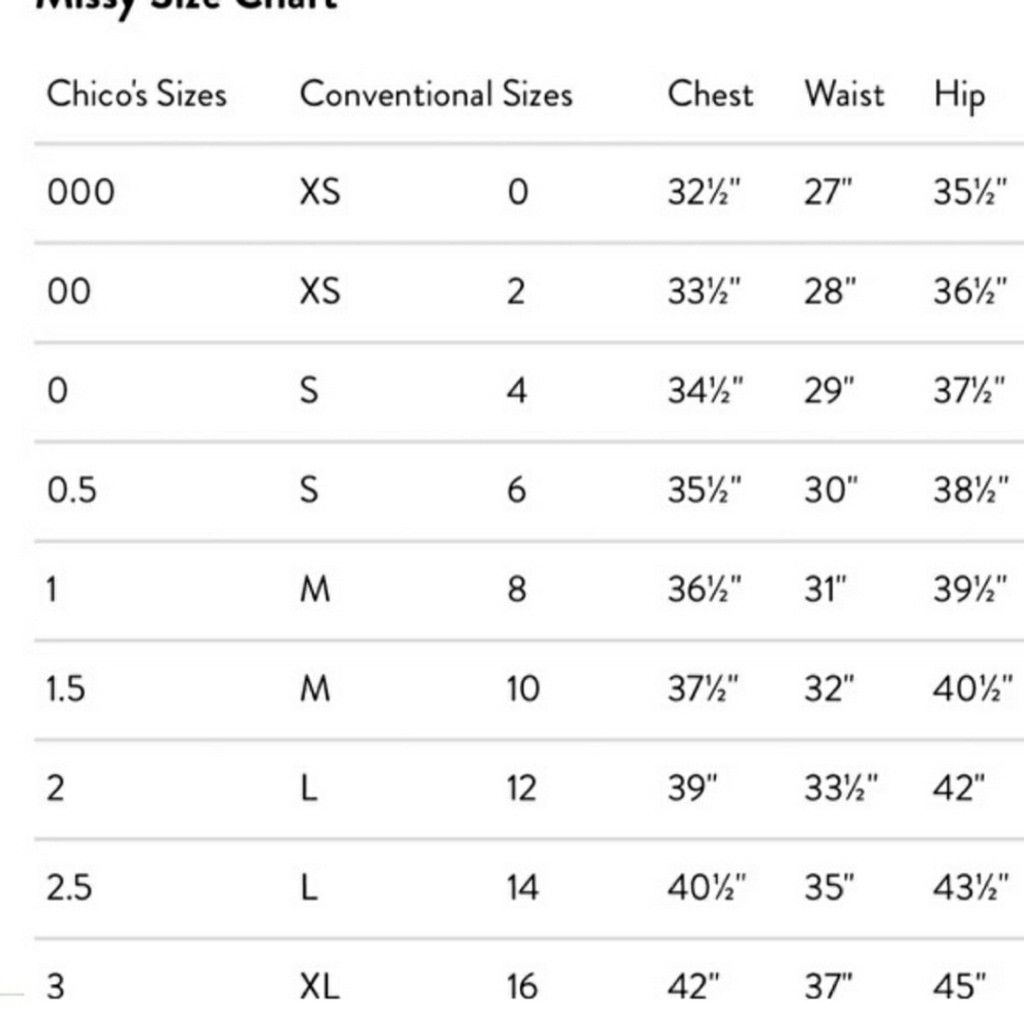Select the Waist column header
1024x1025 pixels.
coord(844,94)
